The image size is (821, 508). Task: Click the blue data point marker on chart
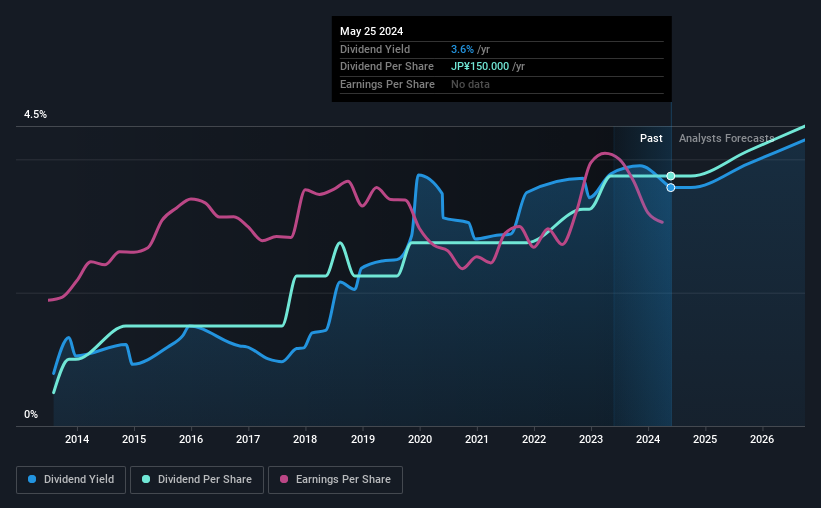(671, 187)
